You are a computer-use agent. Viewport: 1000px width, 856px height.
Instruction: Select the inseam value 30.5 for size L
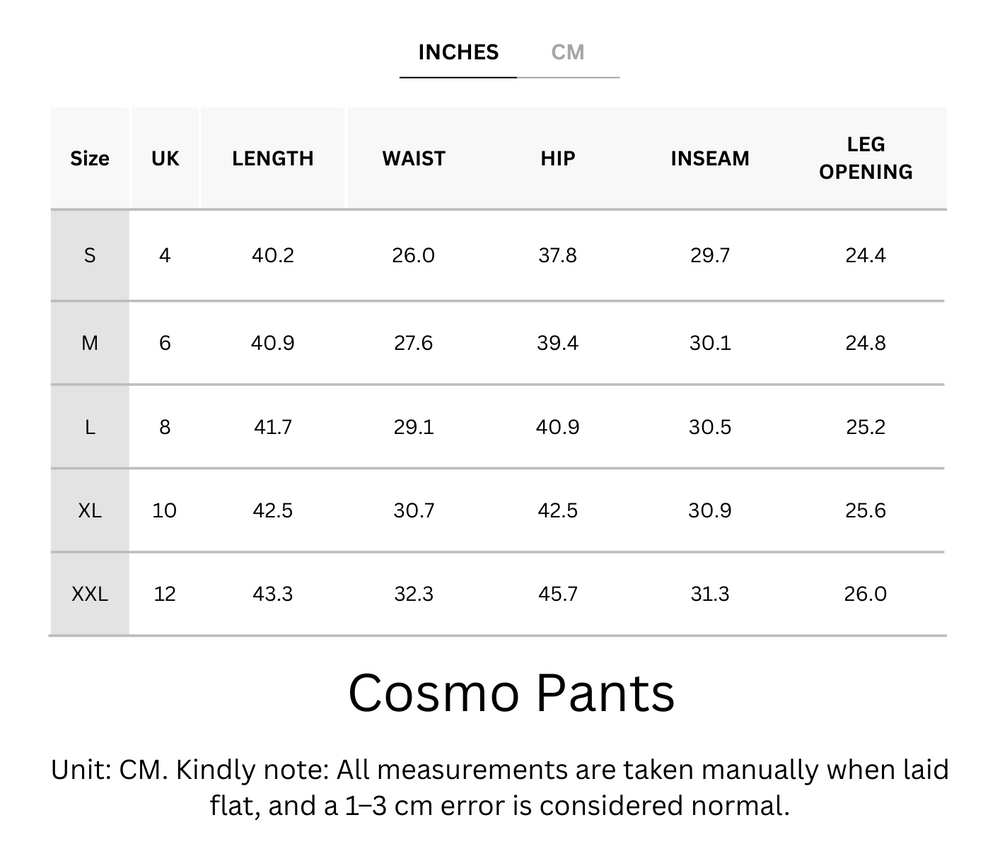coord(709,426)
